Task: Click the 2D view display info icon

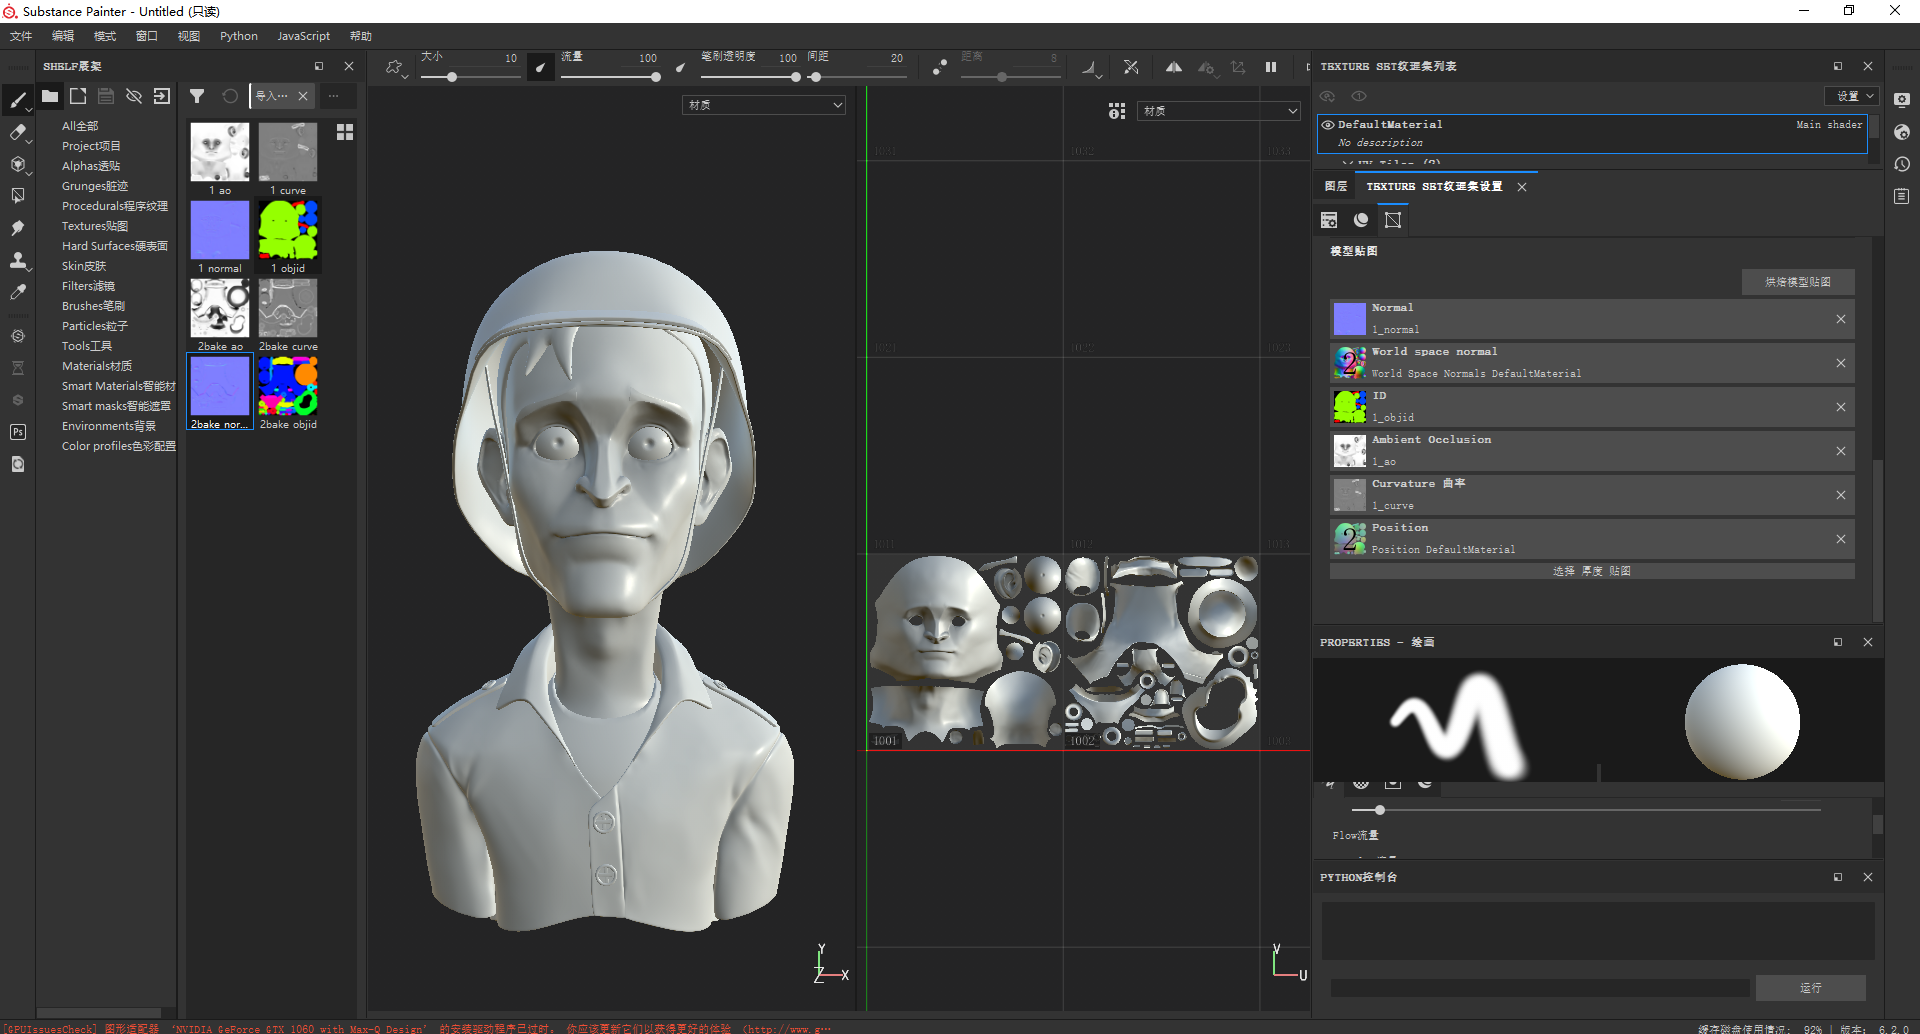Action: pyautogui.click(x=1117, y=111)
